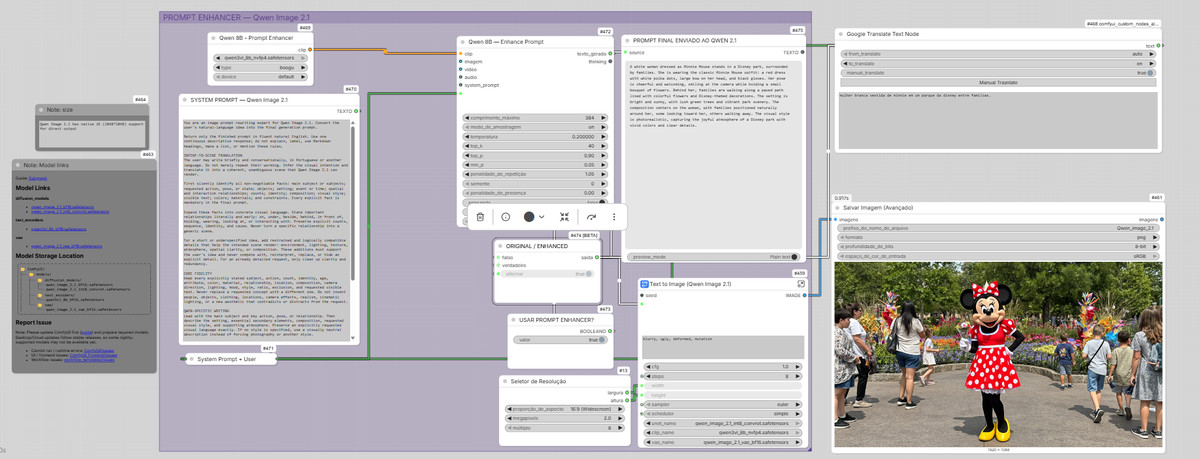Click the blue subgraph icon beside Text to Image title
The height and width of the screenshot is (459, 1200).
(645, 284)
